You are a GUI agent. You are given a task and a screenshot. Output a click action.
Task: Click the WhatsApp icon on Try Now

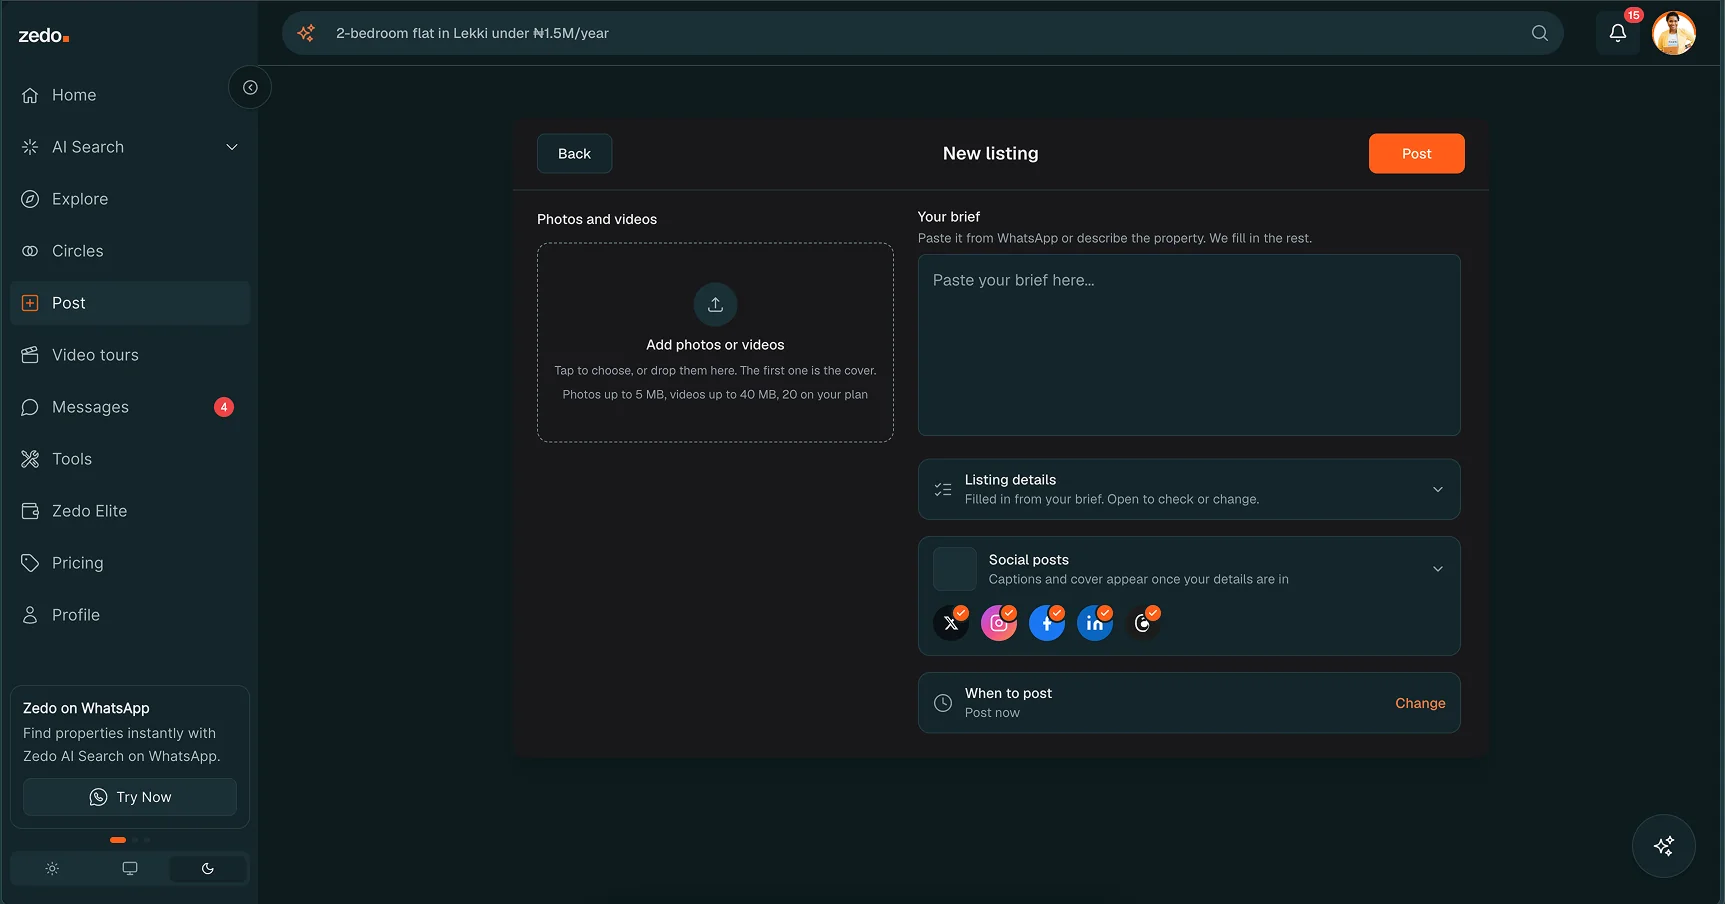click(x=98, y=797)
